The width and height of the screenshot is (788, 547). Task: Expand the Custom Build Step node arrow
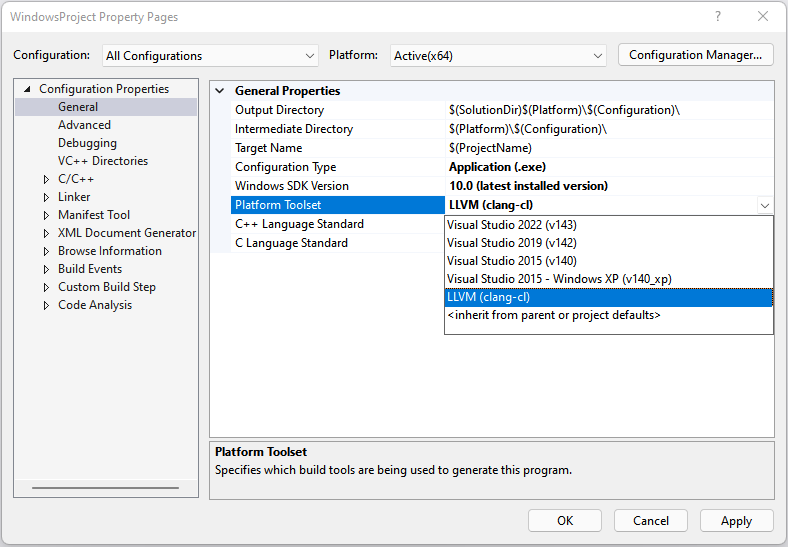46,288
